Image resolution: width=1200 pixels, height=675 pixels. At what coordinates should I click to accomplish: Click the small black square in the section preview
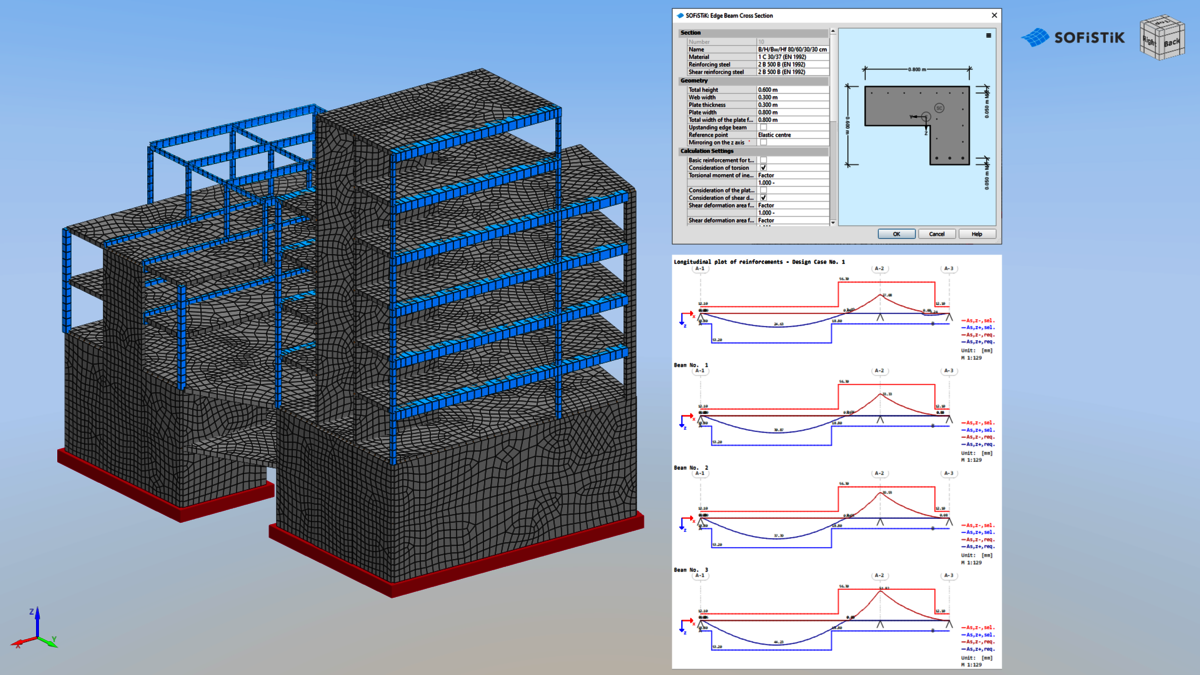tap(988, 36)
